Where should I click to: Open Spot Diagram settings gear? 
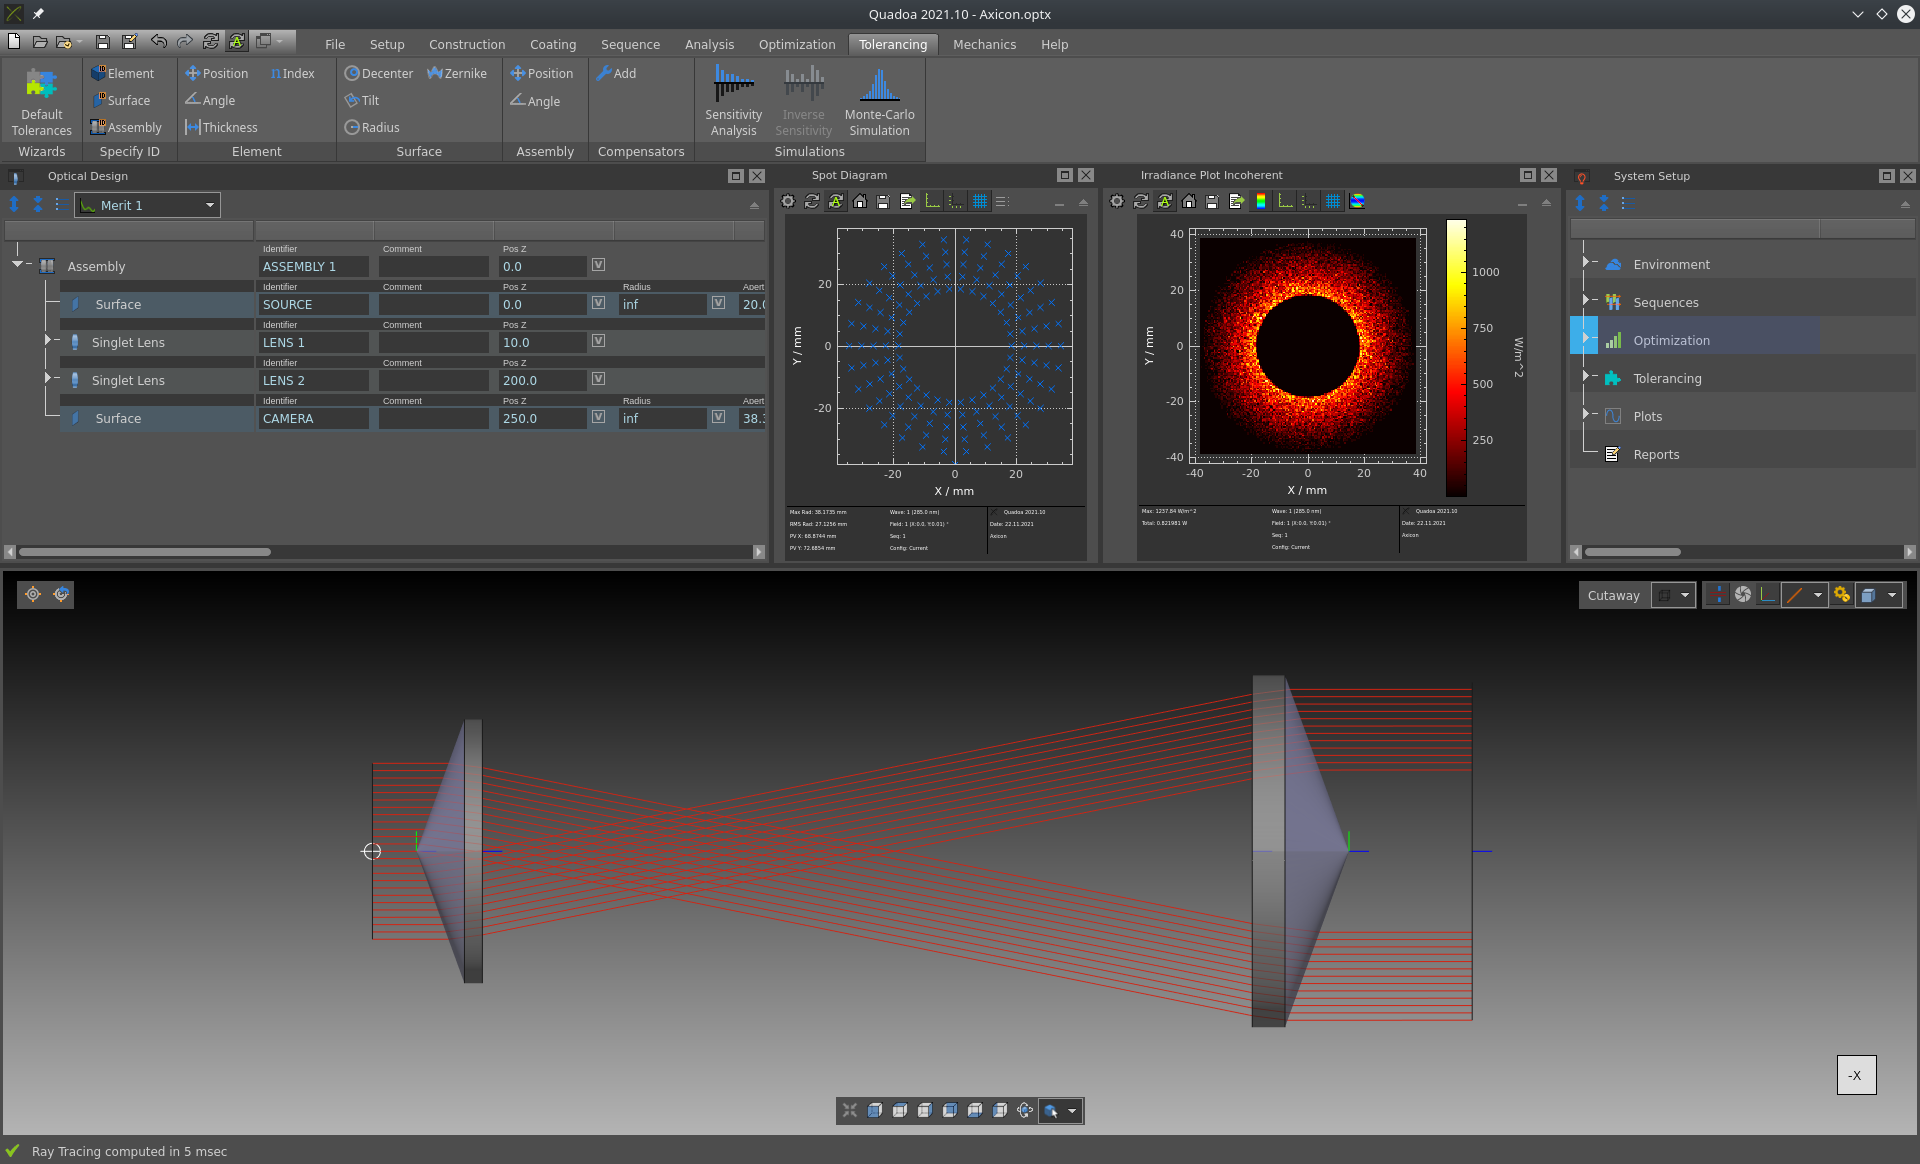(788, 202)
